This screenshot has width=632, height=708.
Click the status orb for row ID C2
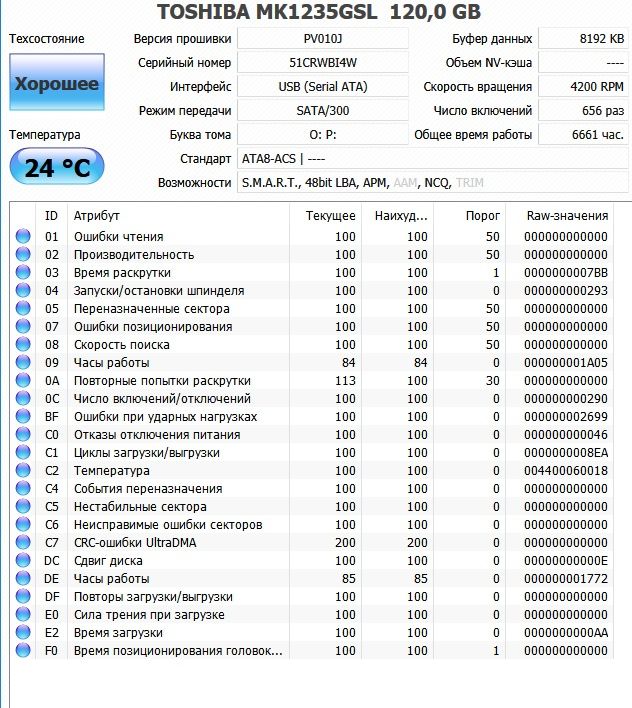(23, 470)
